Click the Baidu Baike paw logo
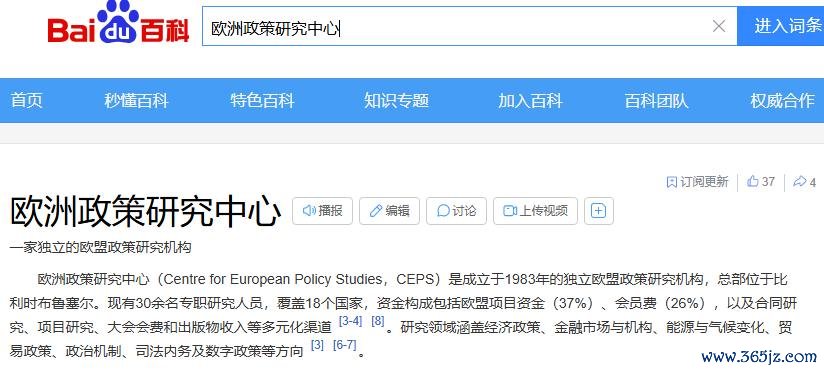 point(118,23)
